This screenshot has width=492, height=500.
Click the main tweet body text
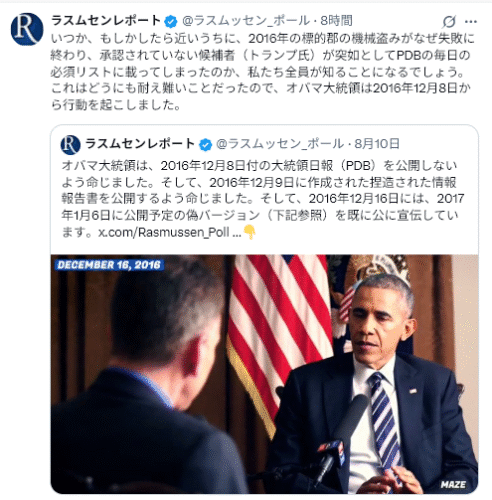click(x=262, y=72)
